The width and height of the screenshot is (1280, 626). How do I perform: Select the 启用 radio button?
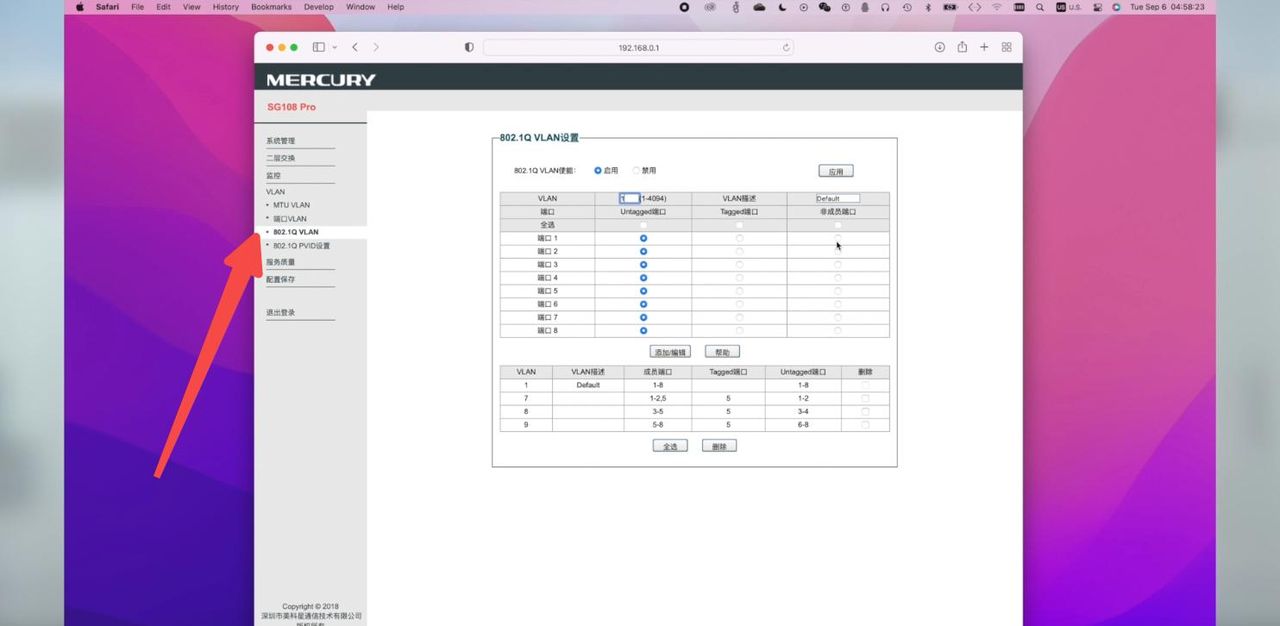pyautogui.click(x=598, y=171)
